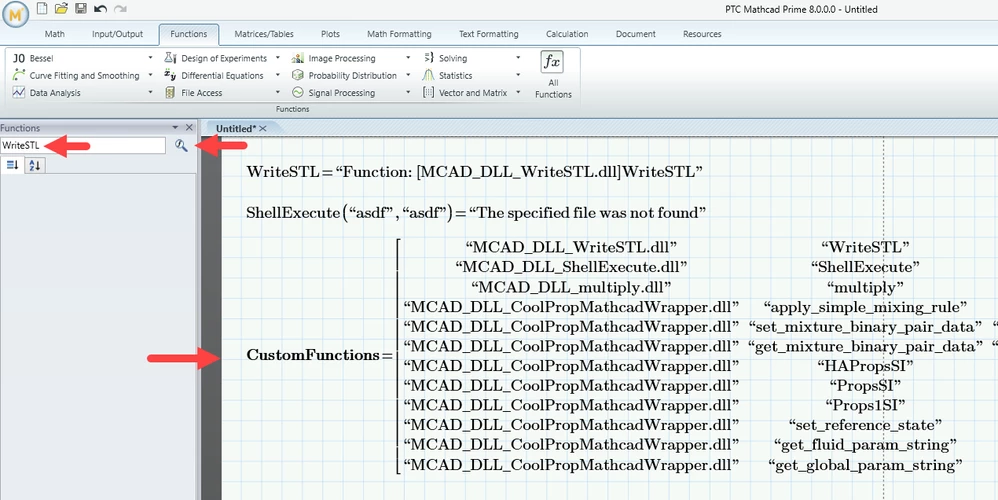Viewport: 998px width, 500px height.
Task: Click the Open folder icon
Action: [x=61, y=8]
